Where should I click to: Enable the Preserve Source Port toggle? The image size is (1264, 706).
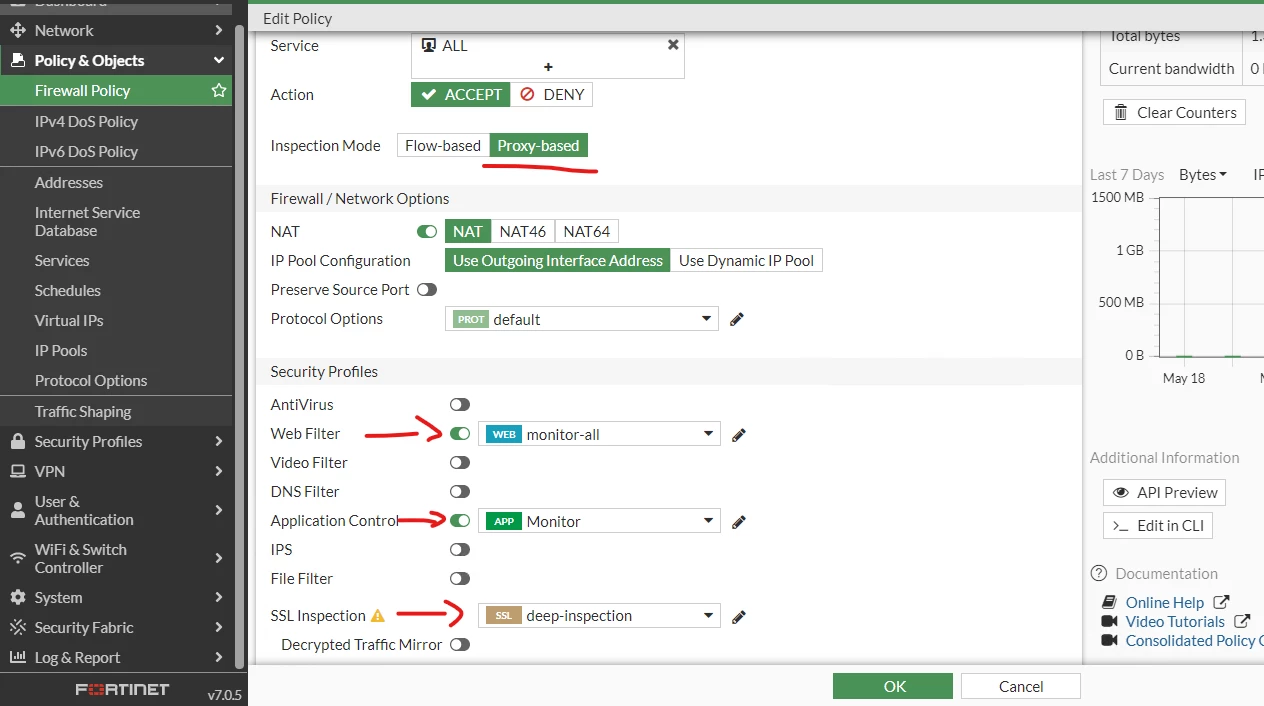(x=427, y=290)
